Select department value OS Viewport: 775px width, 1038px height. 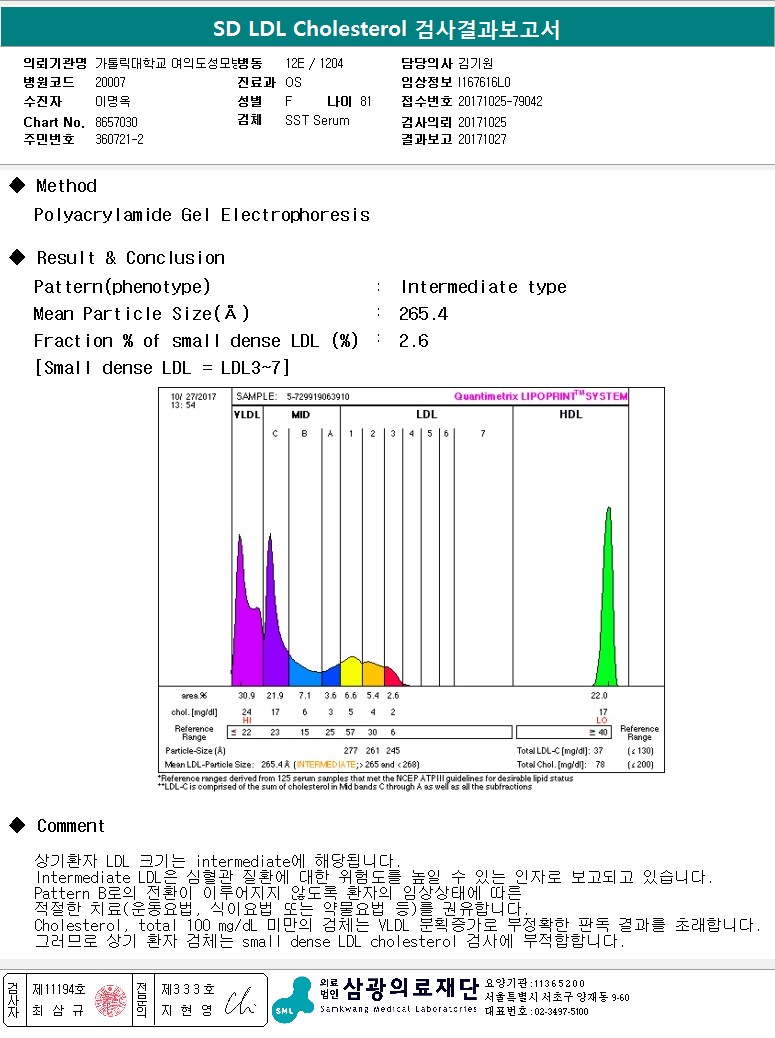tap(293, 82)
